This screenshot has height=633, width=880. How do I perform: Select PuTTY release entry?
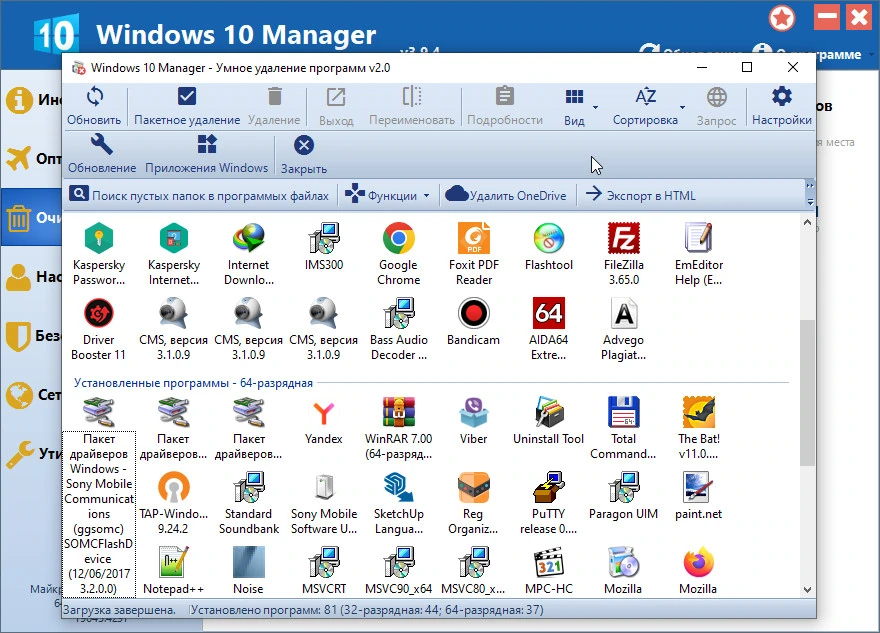click(548, 503)
